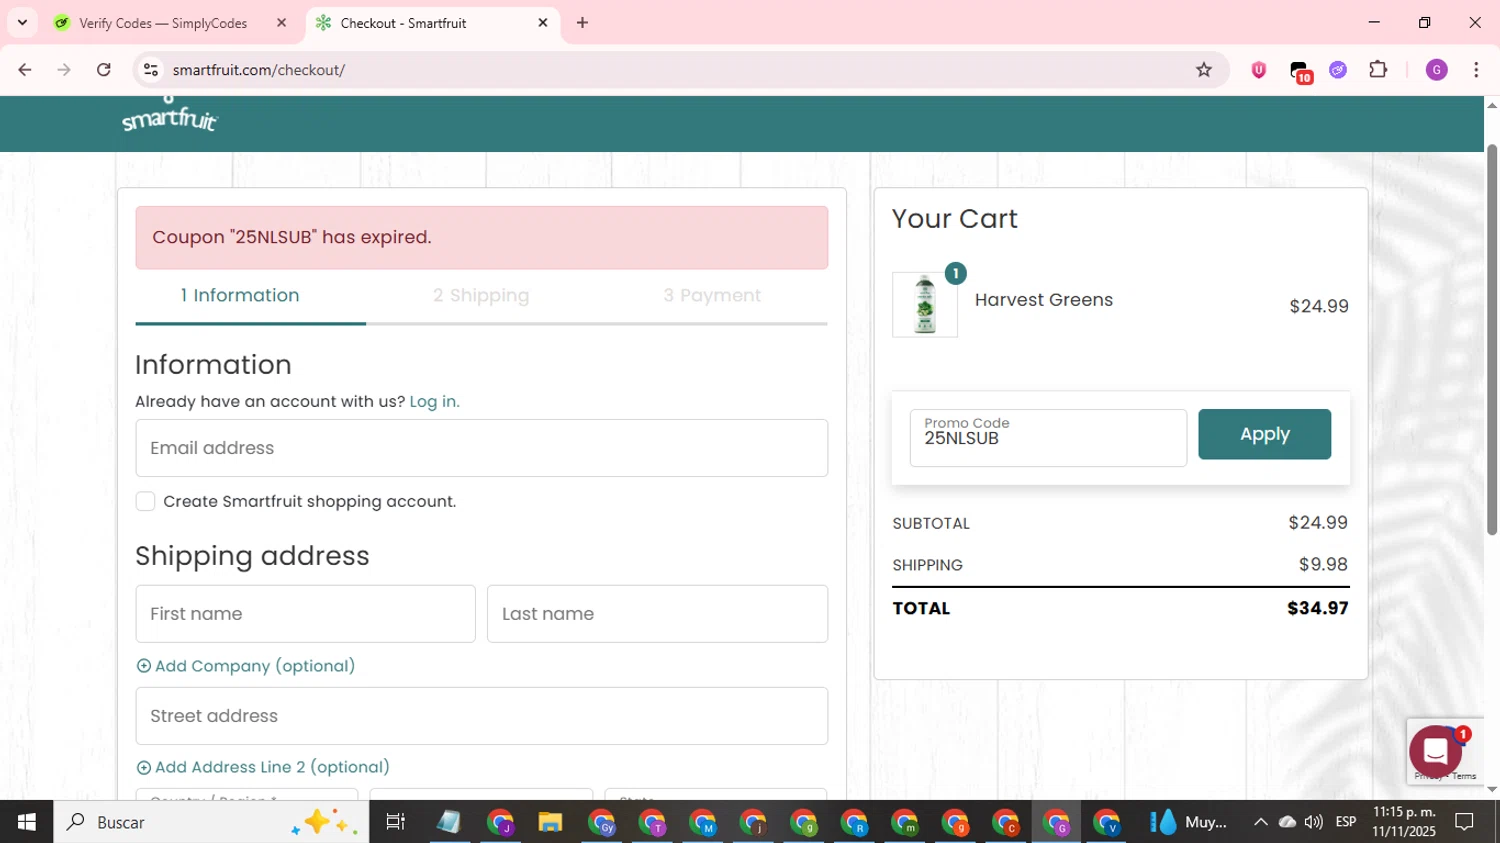Click the Log in link
Viewport: 1500px width, 843px height.
tap(434, 401)
